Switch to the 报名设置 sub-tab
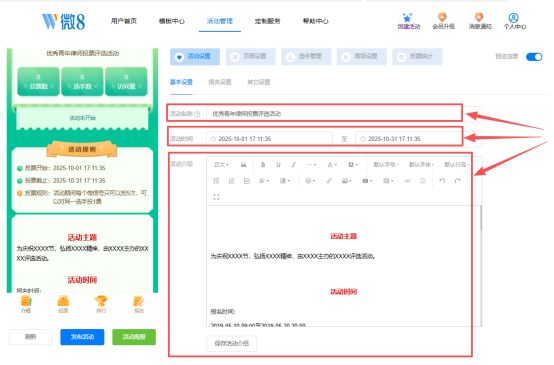The height and width of the screenshot is (365, 554). pyautogui.click(x=220, y=82)
